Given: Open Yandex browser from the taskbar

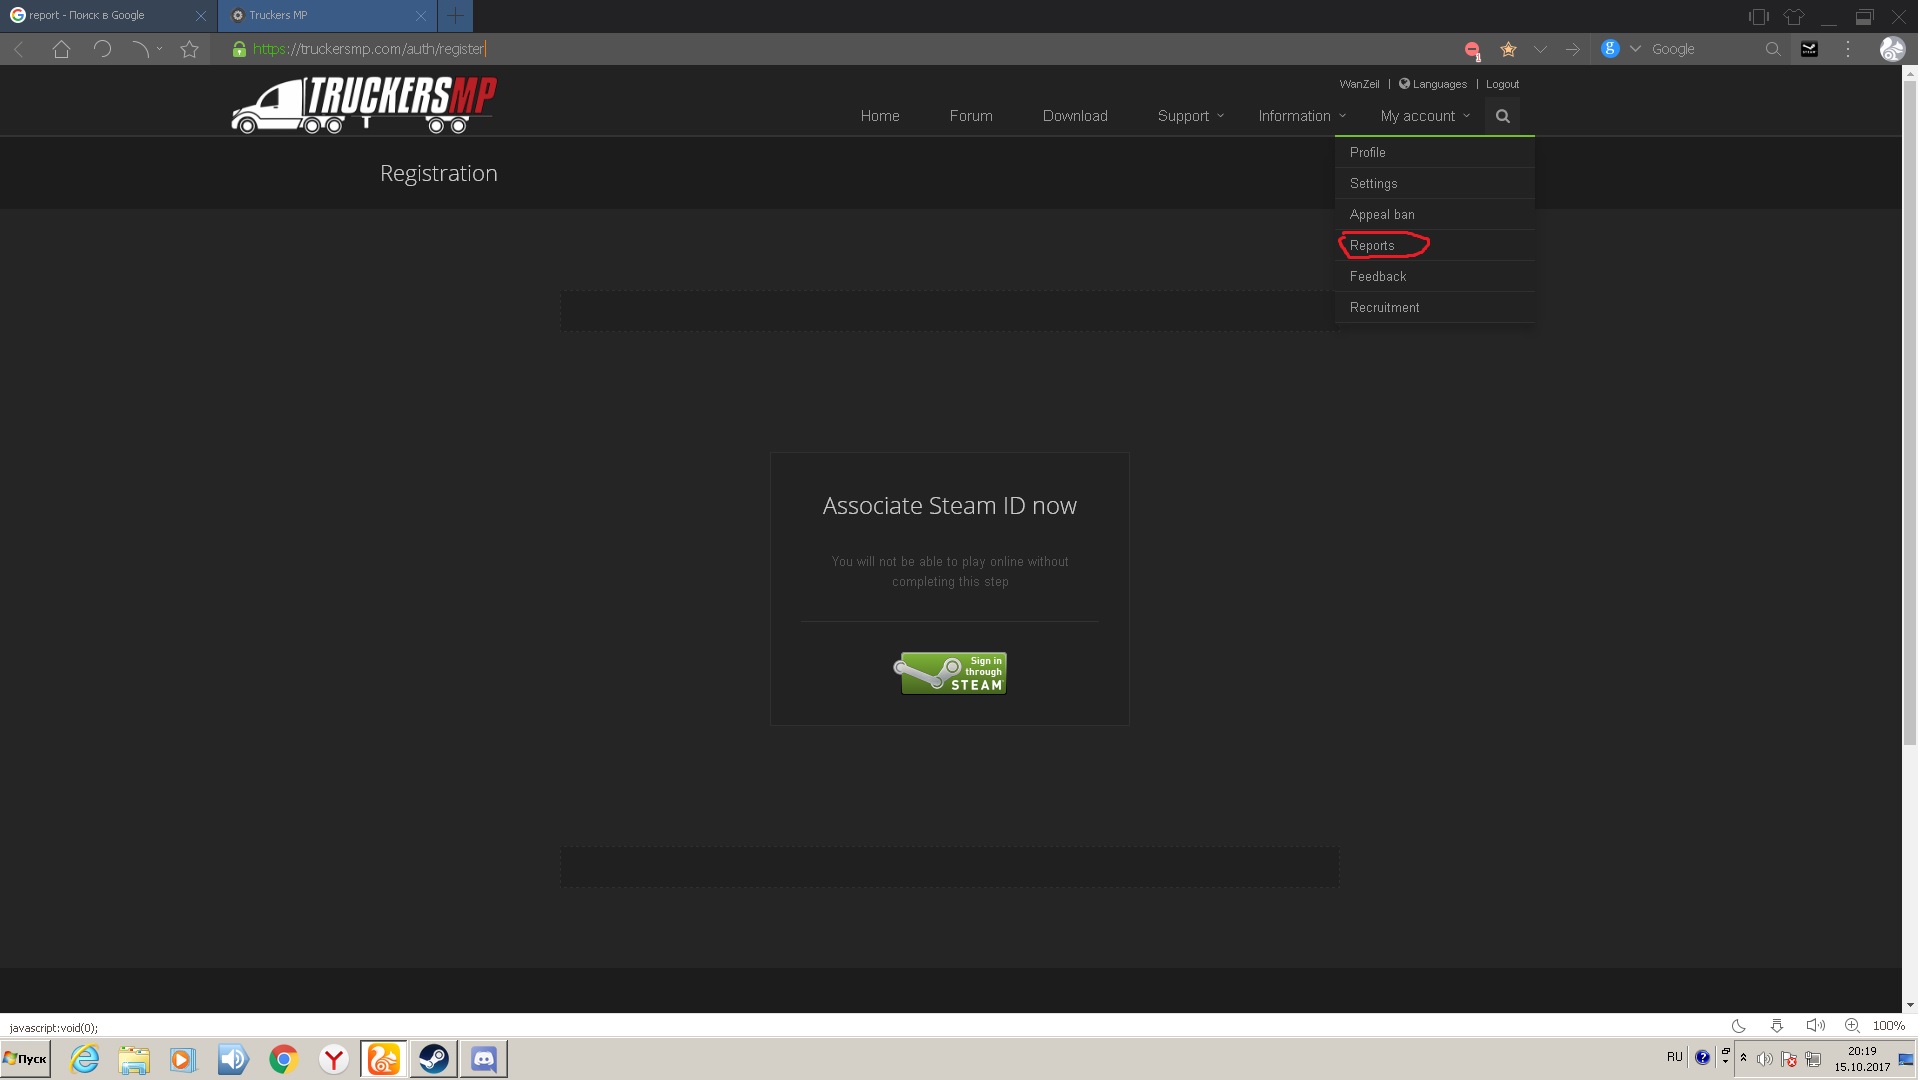Looking at the screenshot, I should [x=334, y=1059].
